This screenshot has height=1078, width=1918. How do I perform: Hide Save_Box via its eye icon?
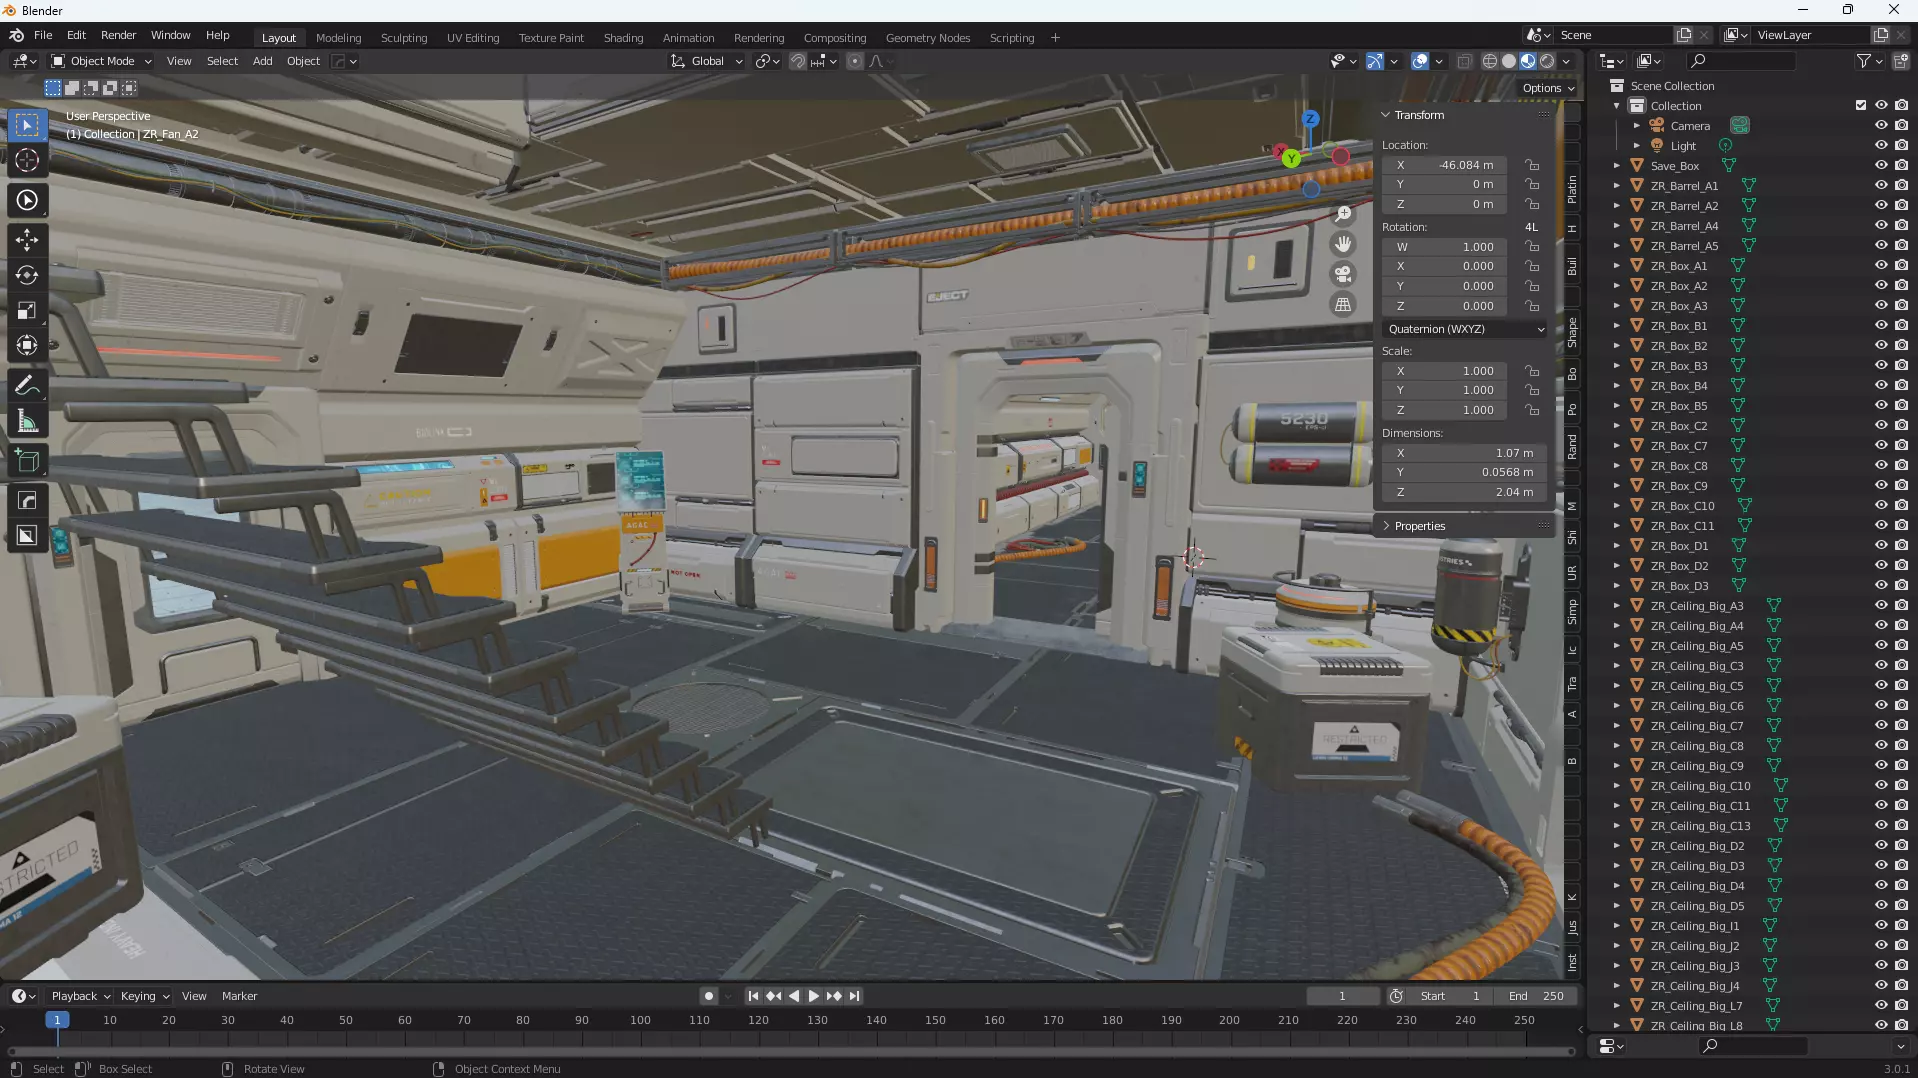click(x=1881, y=166)
